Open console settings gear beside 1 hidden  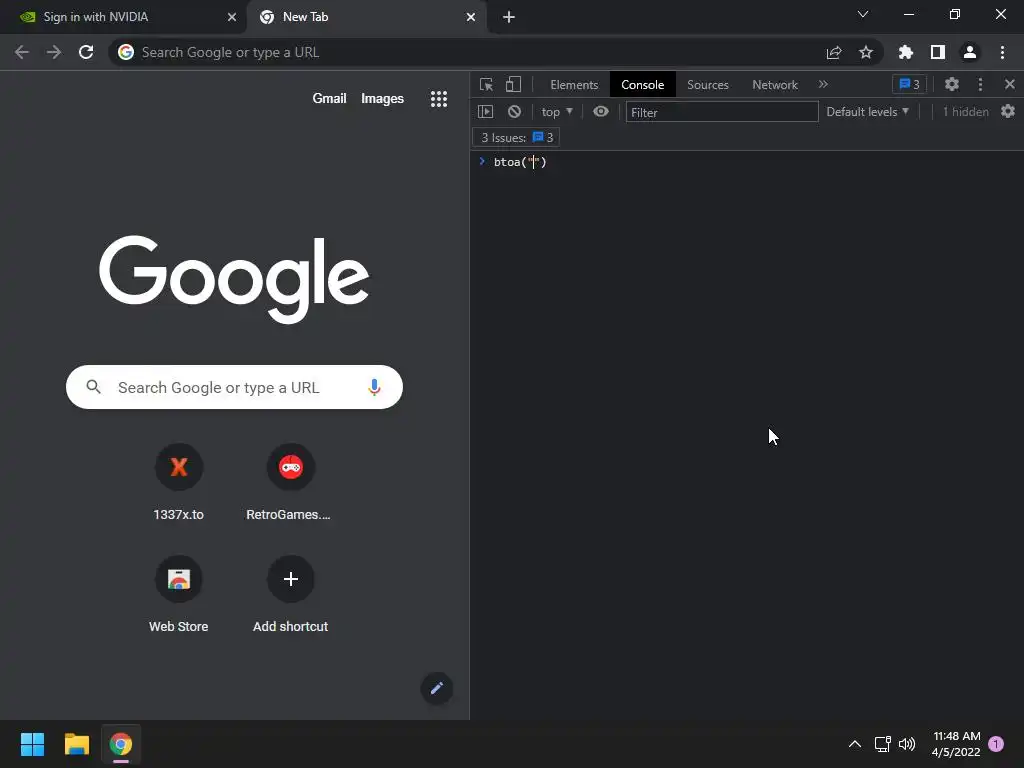(x=1008, y=112)
